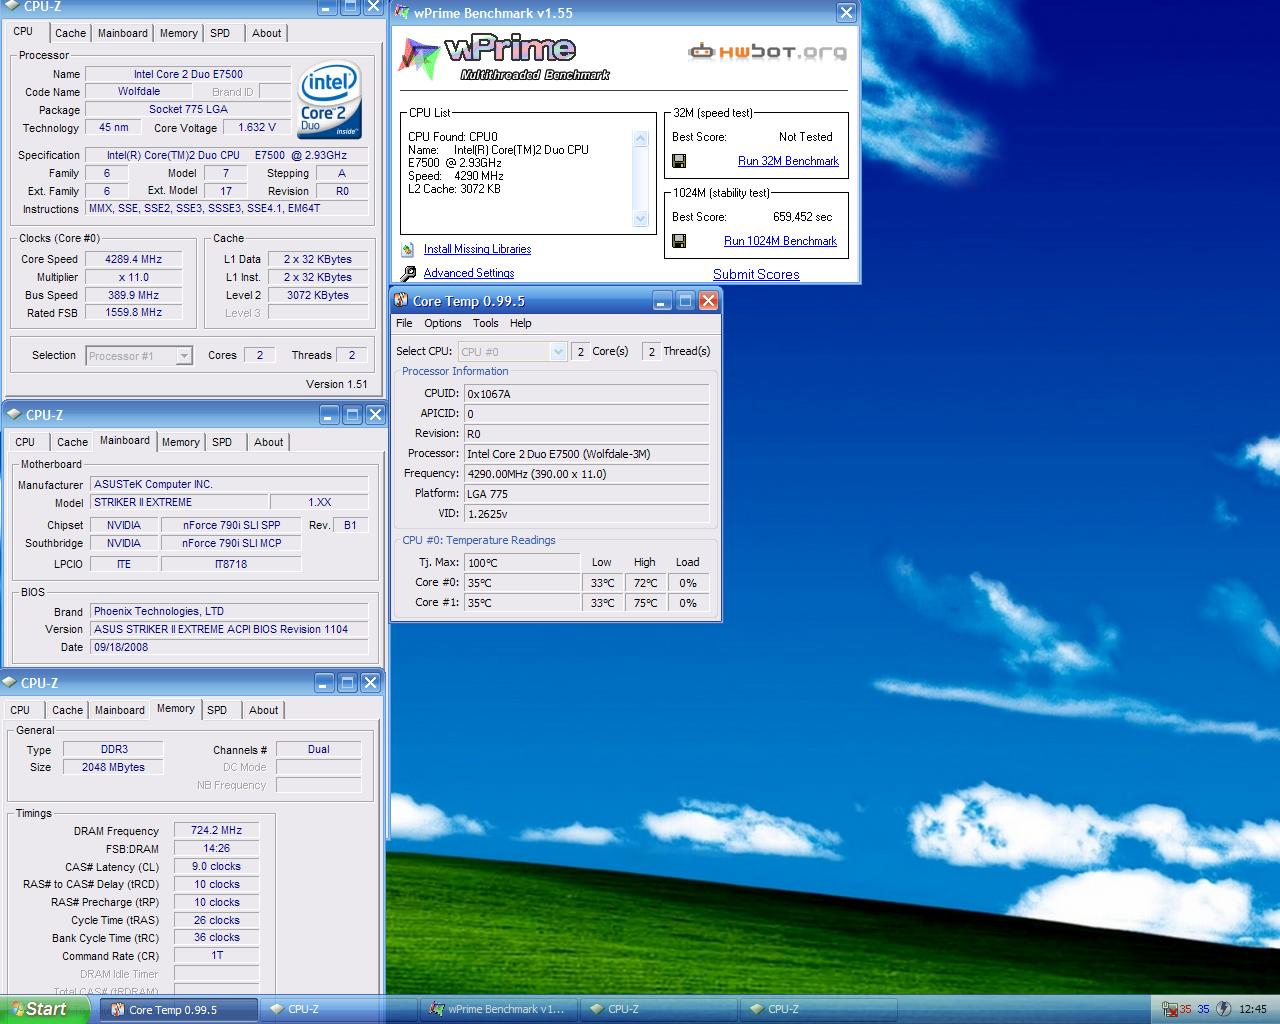Viewport: 1280px width, 1024px height.
Task: Open the Tools menu in Core Temp
Action: [485, 324]
